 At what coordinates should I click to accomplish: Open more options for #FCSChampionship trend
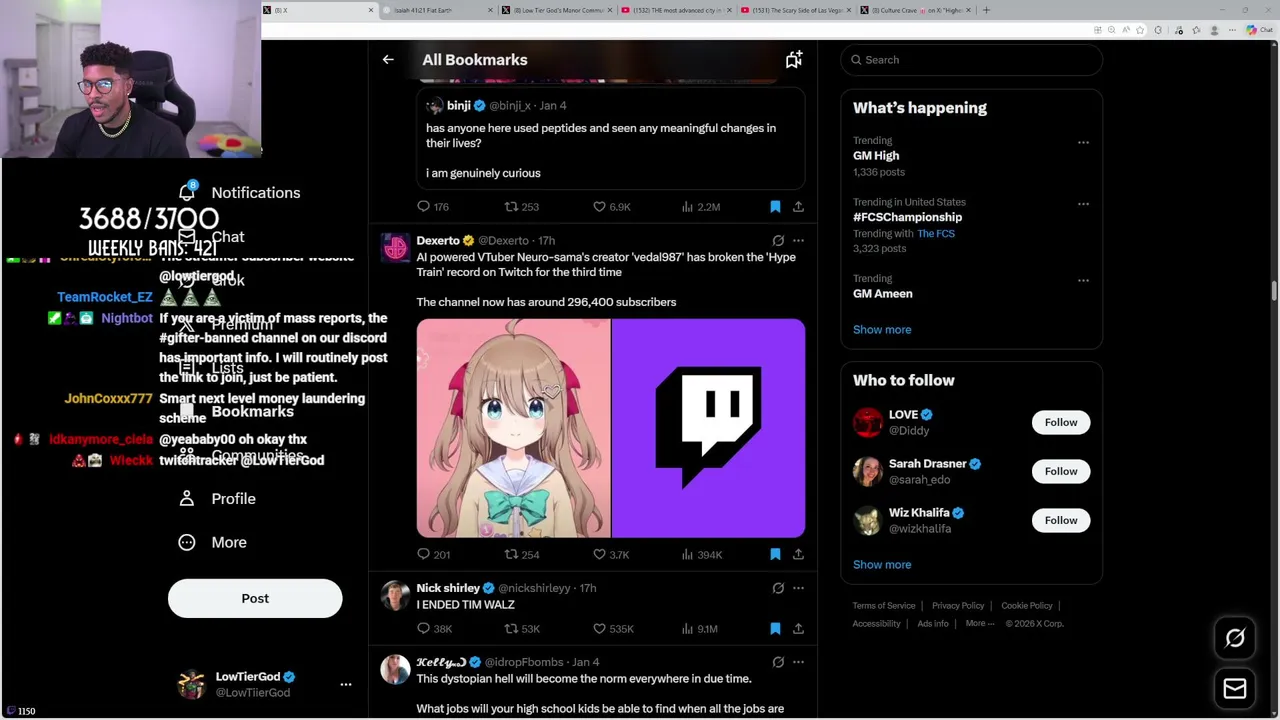pos(1083,204)
